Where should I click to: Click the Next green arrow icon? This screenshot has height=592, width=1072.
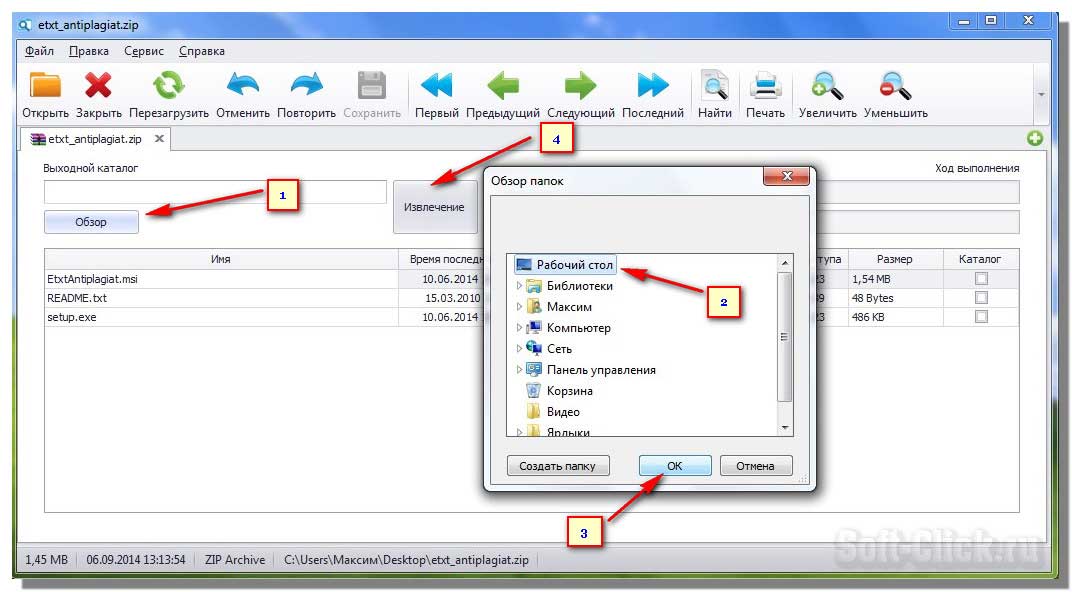click(580, 86)
